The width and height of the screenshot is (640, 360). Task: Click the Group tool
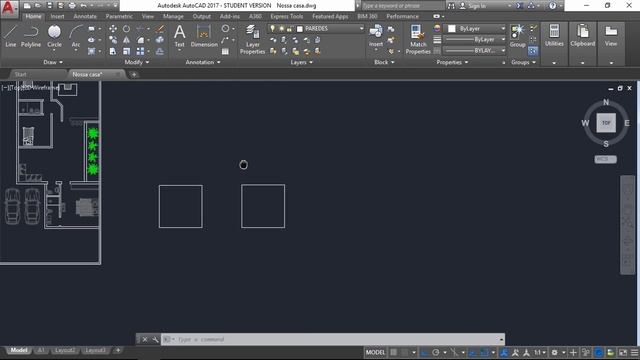click(x=518, y=36)
